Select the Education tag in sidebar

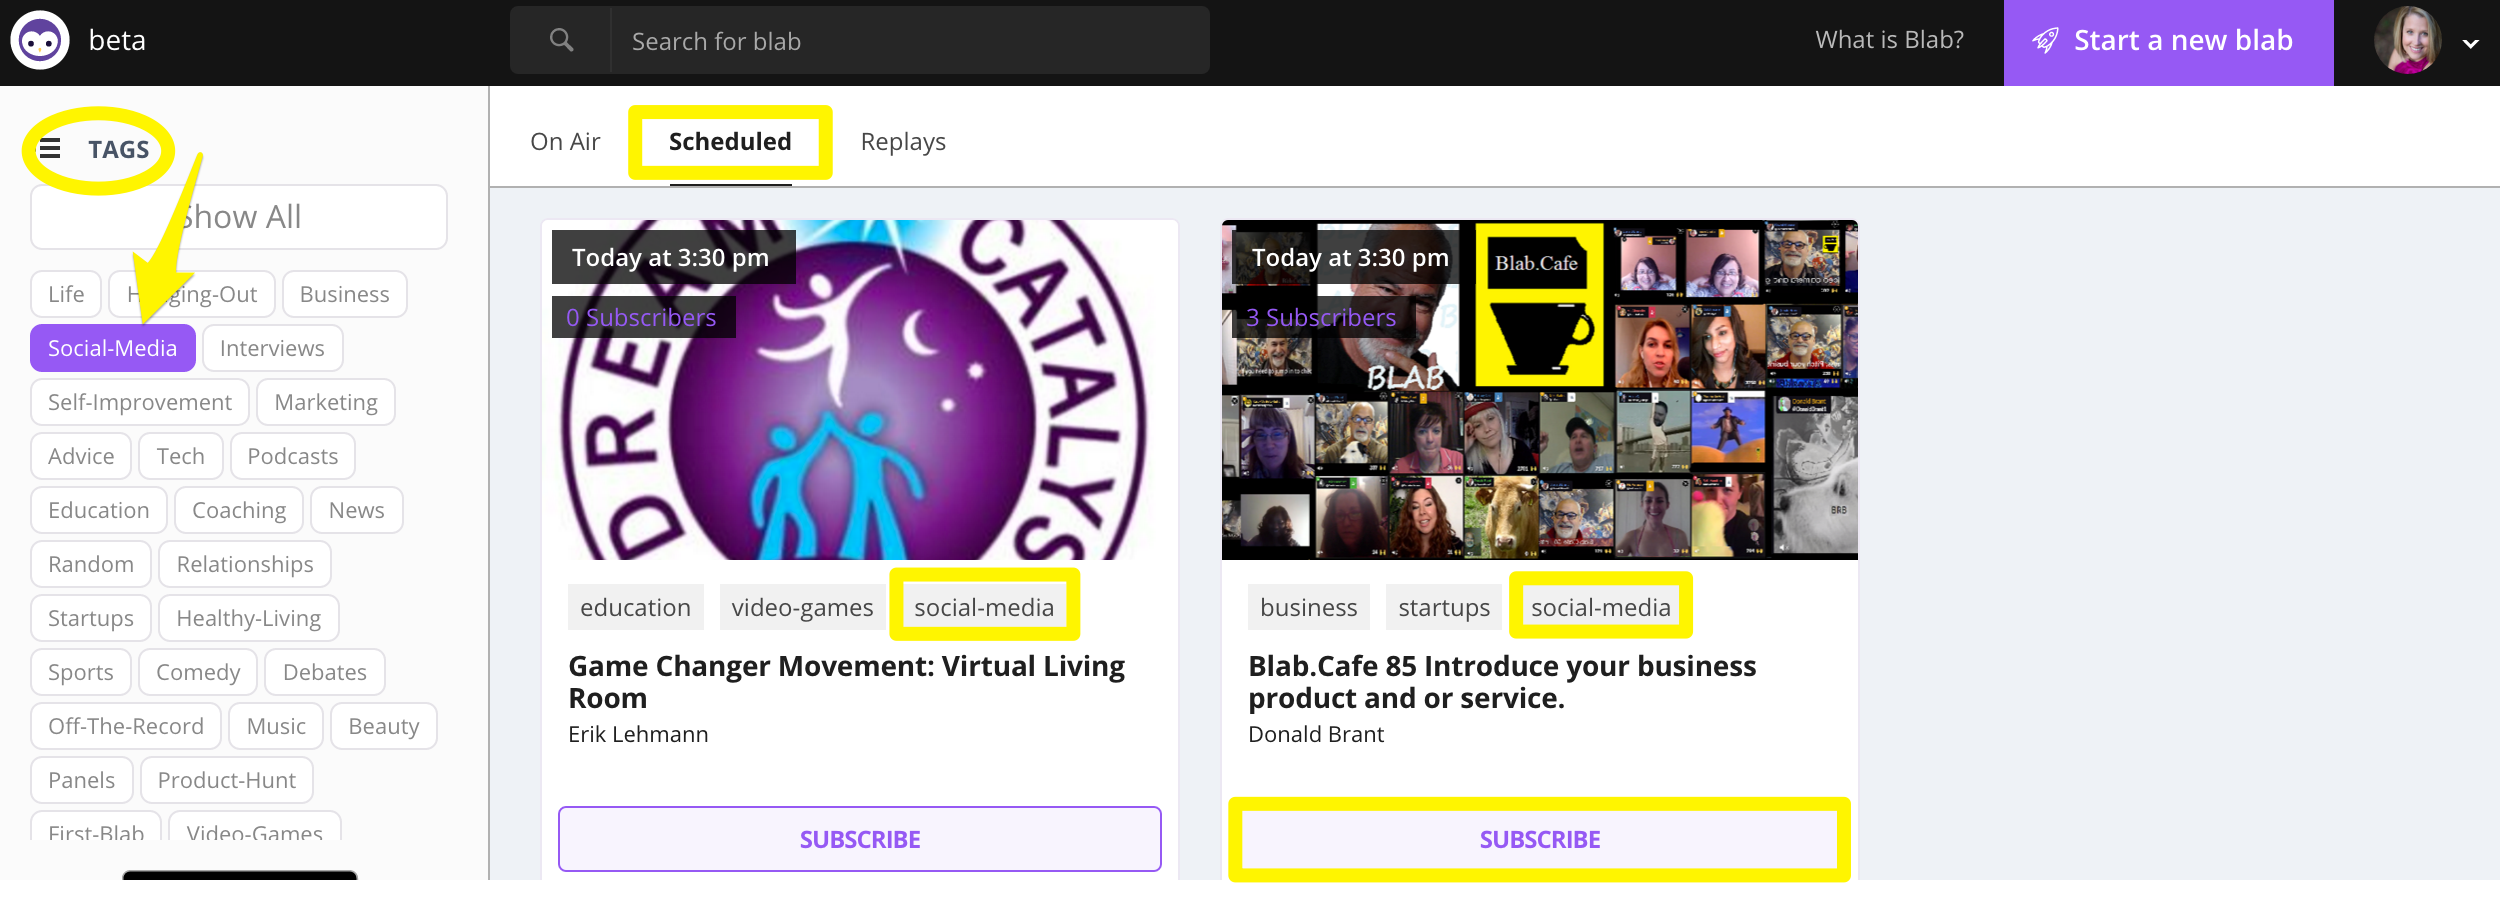pos(99,510)
